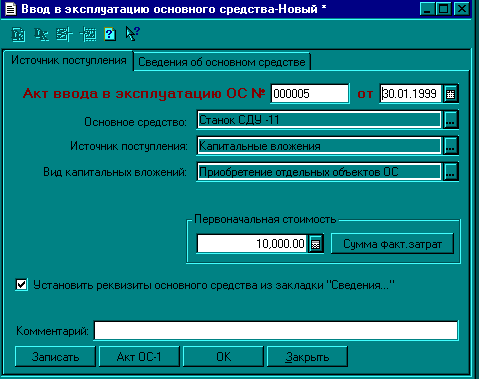Click the 'Капитальные вложения' field
The width and height of the screenshot is (479, 379).
click(x=319, y=146)
